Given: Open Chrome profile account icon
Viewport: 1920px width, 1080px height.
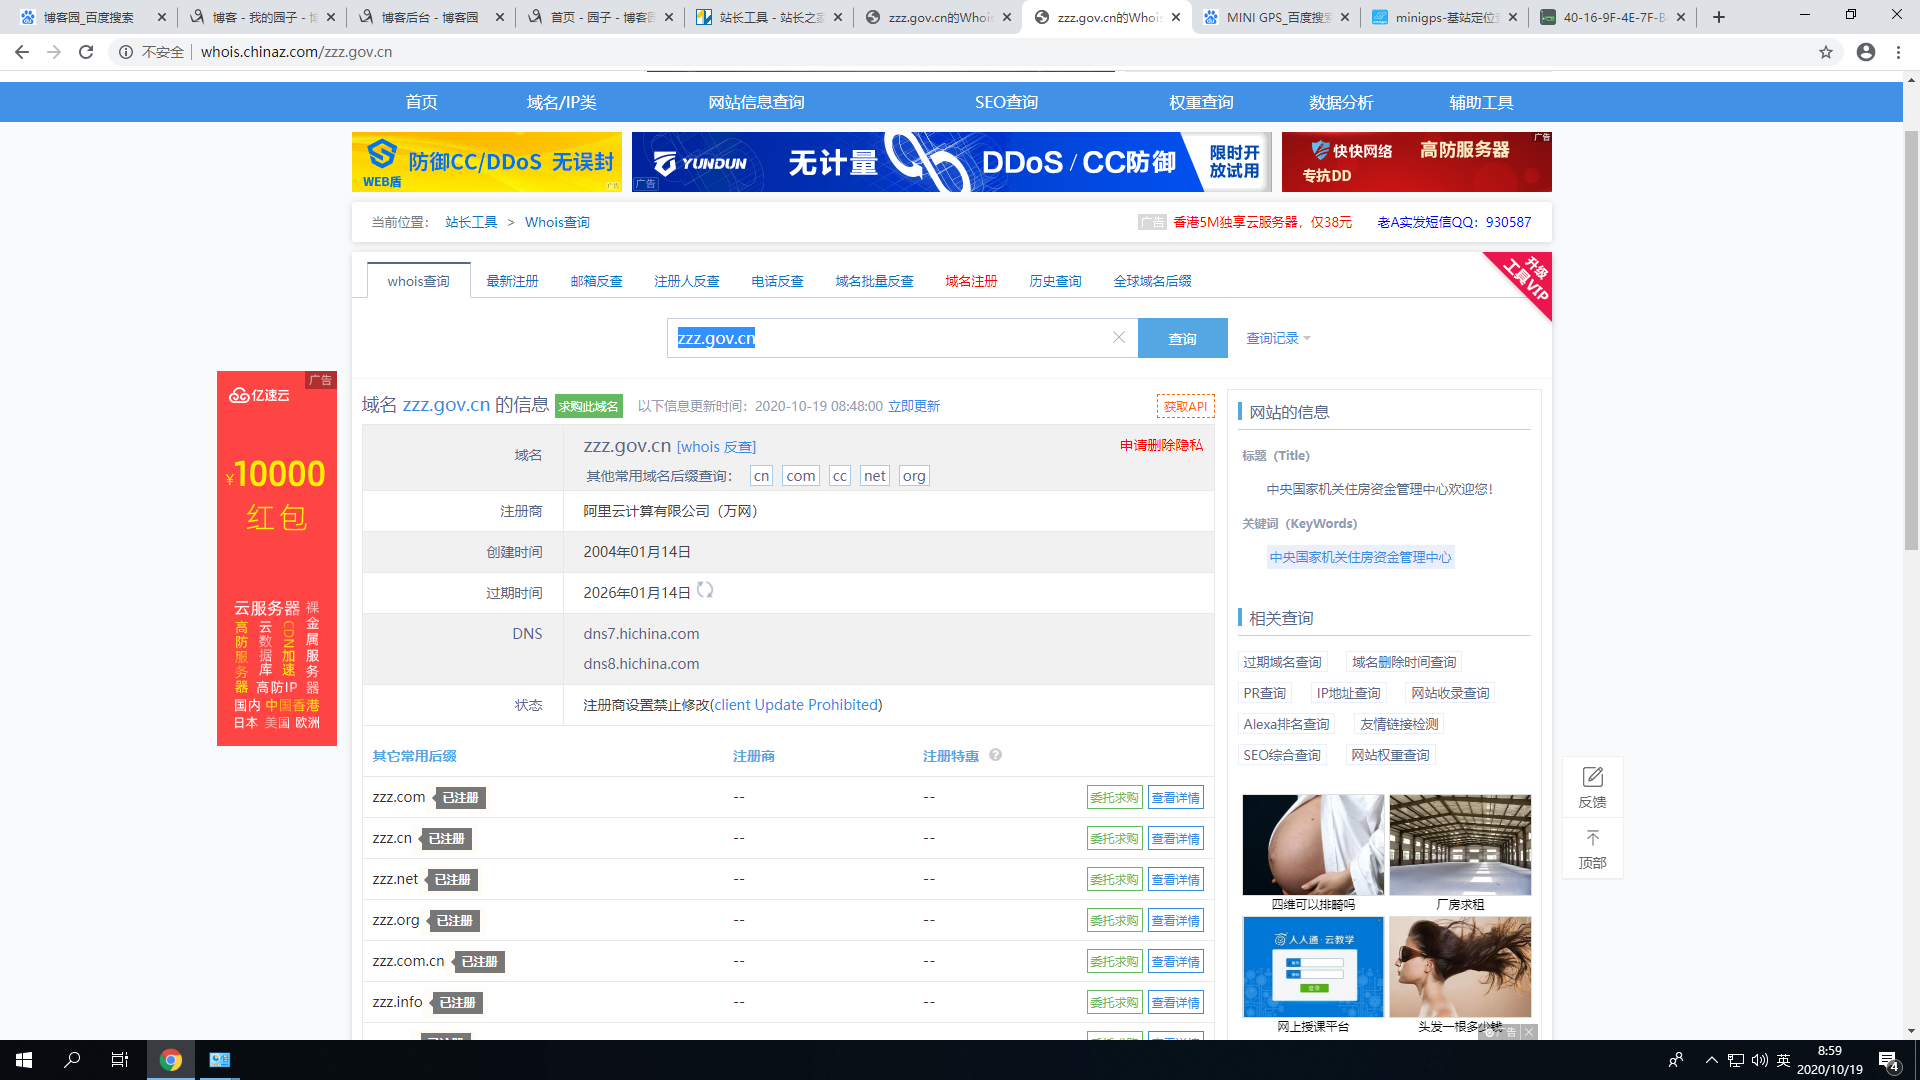Looking at the screenshot, I should pos(1866,52).
